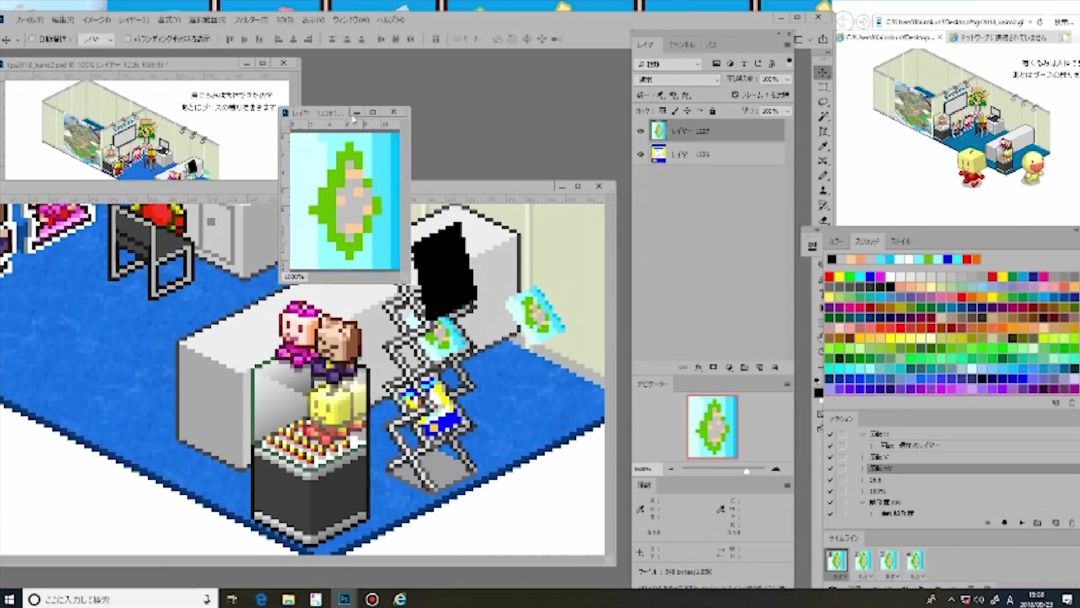This screenshot has height=608, width=1080.
Task: Switch to the Channels tab
Action: point(681,45)
